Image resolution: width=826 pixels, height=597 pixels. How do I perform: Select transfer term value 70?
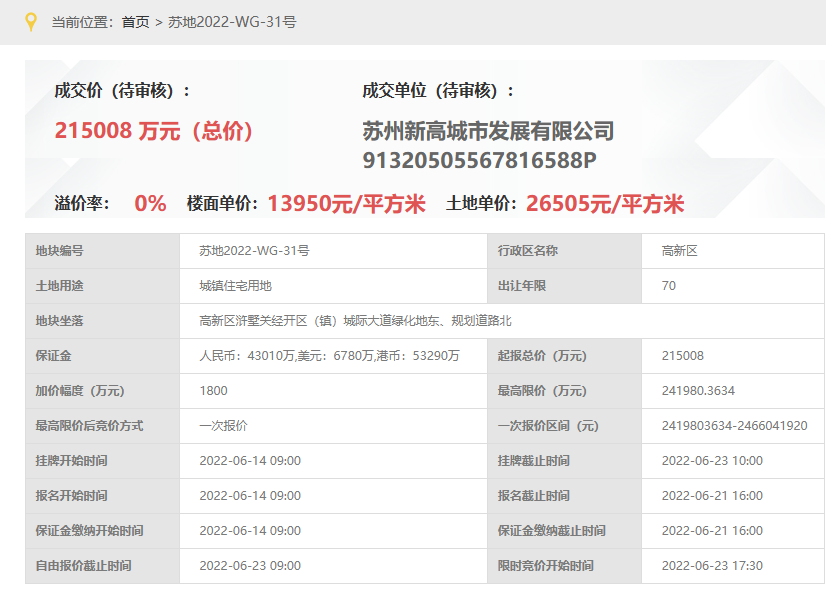[x=668, y=286]
